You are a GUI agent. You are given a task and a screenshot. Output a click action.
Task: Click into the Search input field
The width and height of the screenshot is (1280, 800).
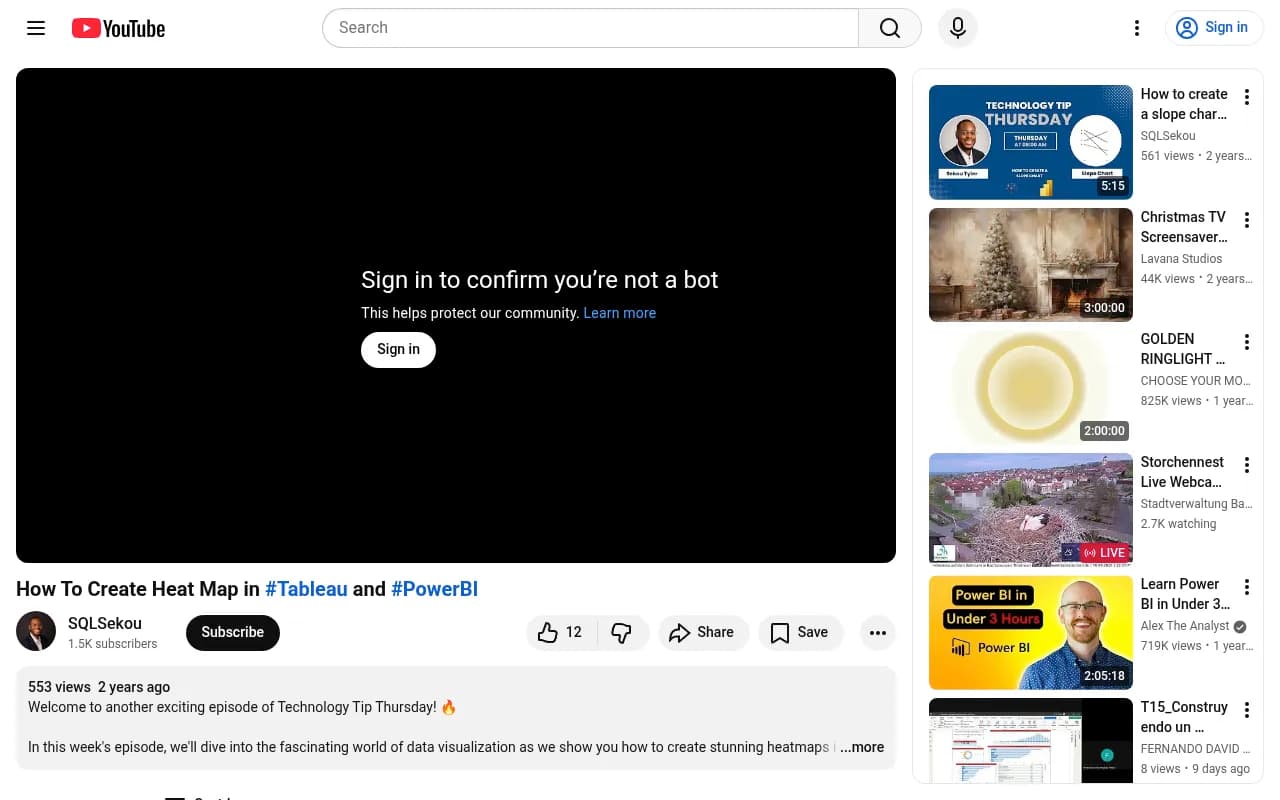(590, 28)
